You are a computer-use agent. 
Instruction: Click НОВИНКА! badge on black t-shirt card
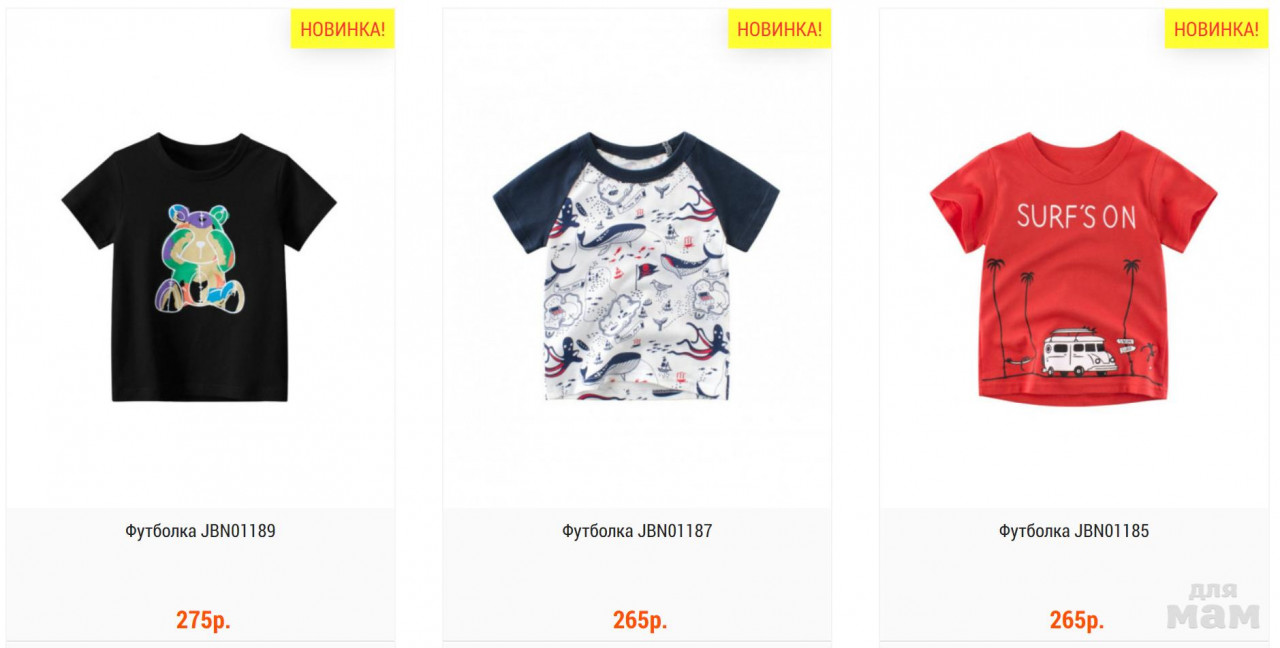pos(343,29)
